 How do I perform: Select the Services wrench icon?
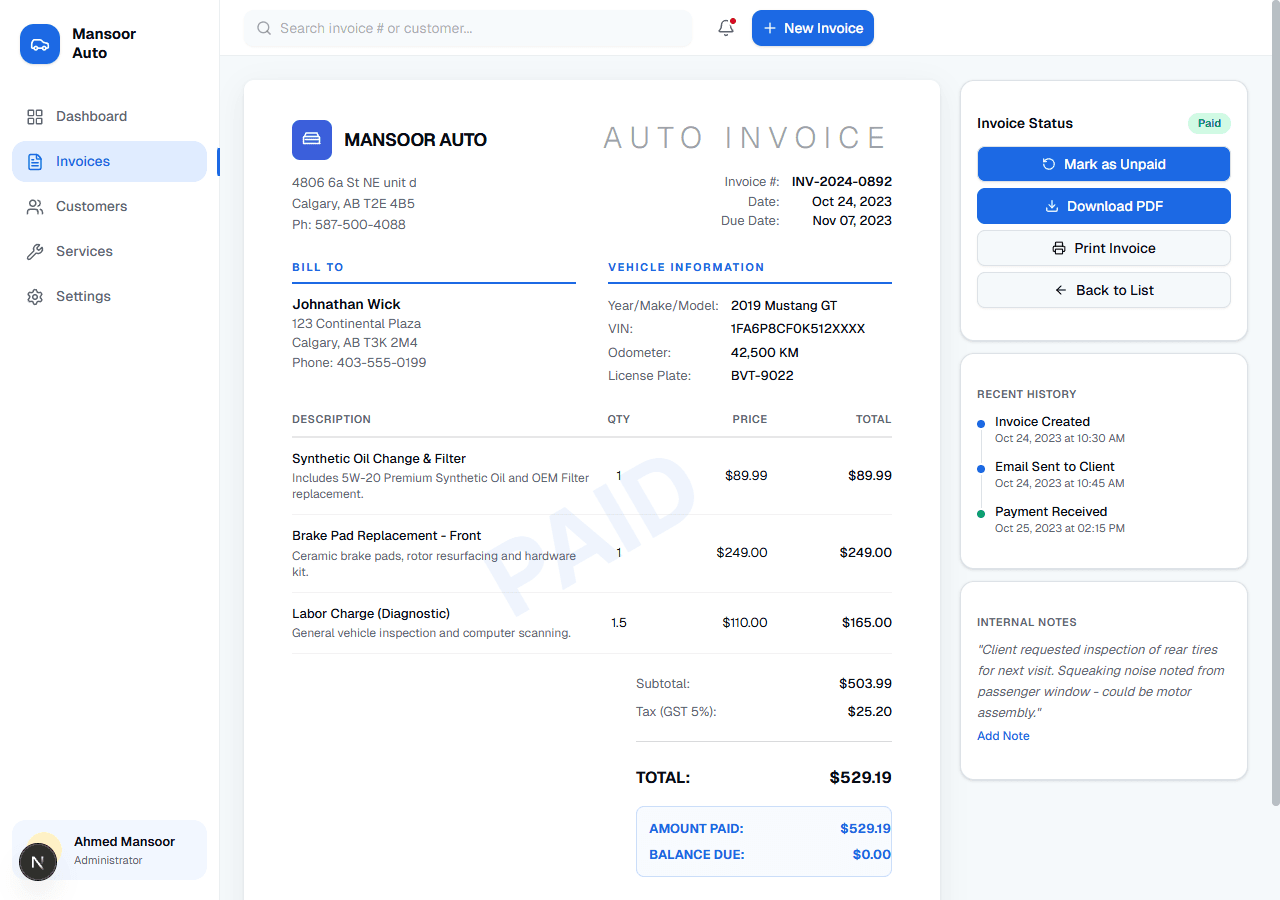[x=34, y=251]
